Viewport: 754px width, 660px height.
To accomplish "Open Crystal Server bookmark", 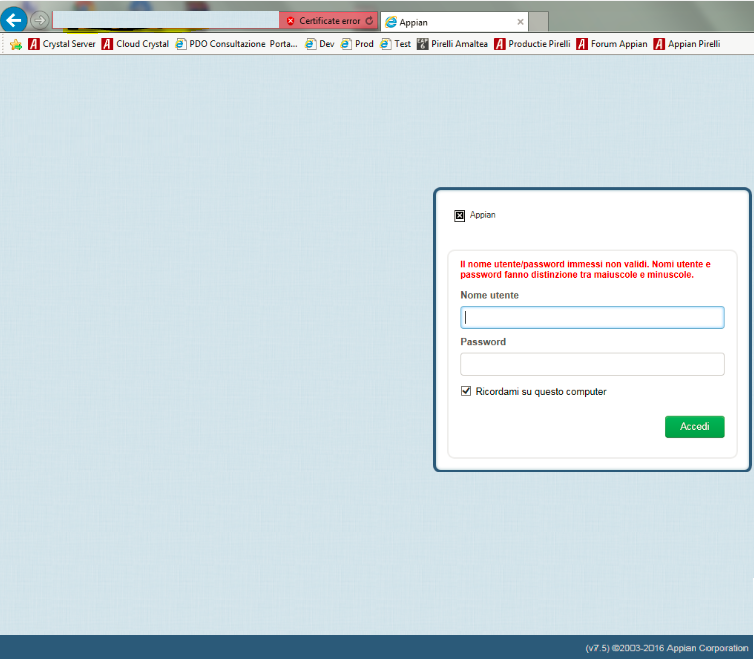I will [x=62, y=44].
